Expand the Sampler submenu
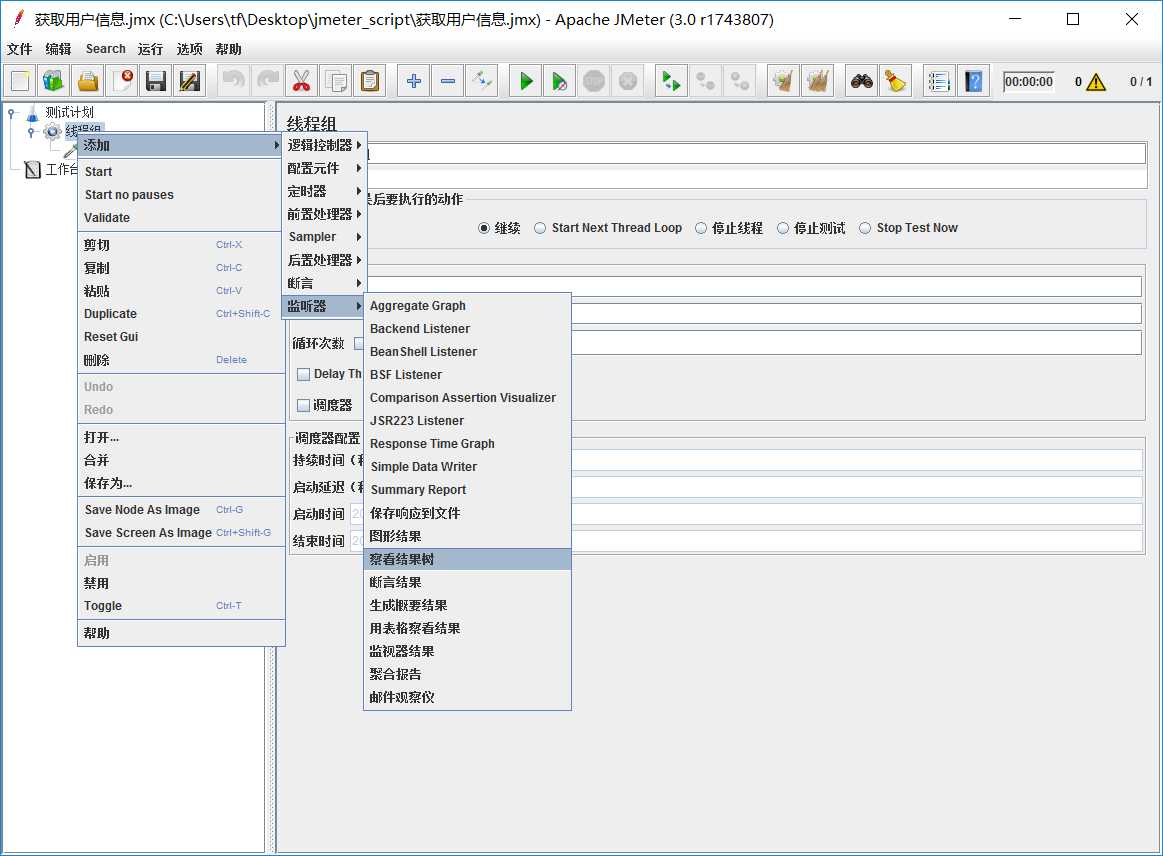This screenshot has width=1163, height=856. point(323,237)
